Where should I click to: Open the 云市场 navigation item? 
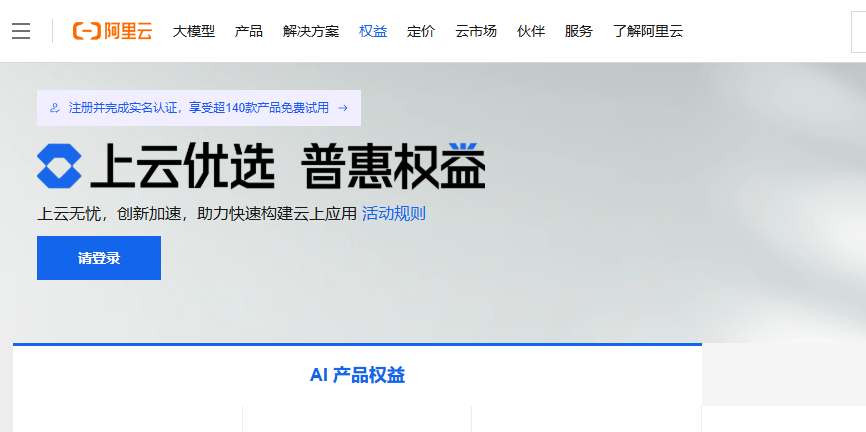point(475,31)
